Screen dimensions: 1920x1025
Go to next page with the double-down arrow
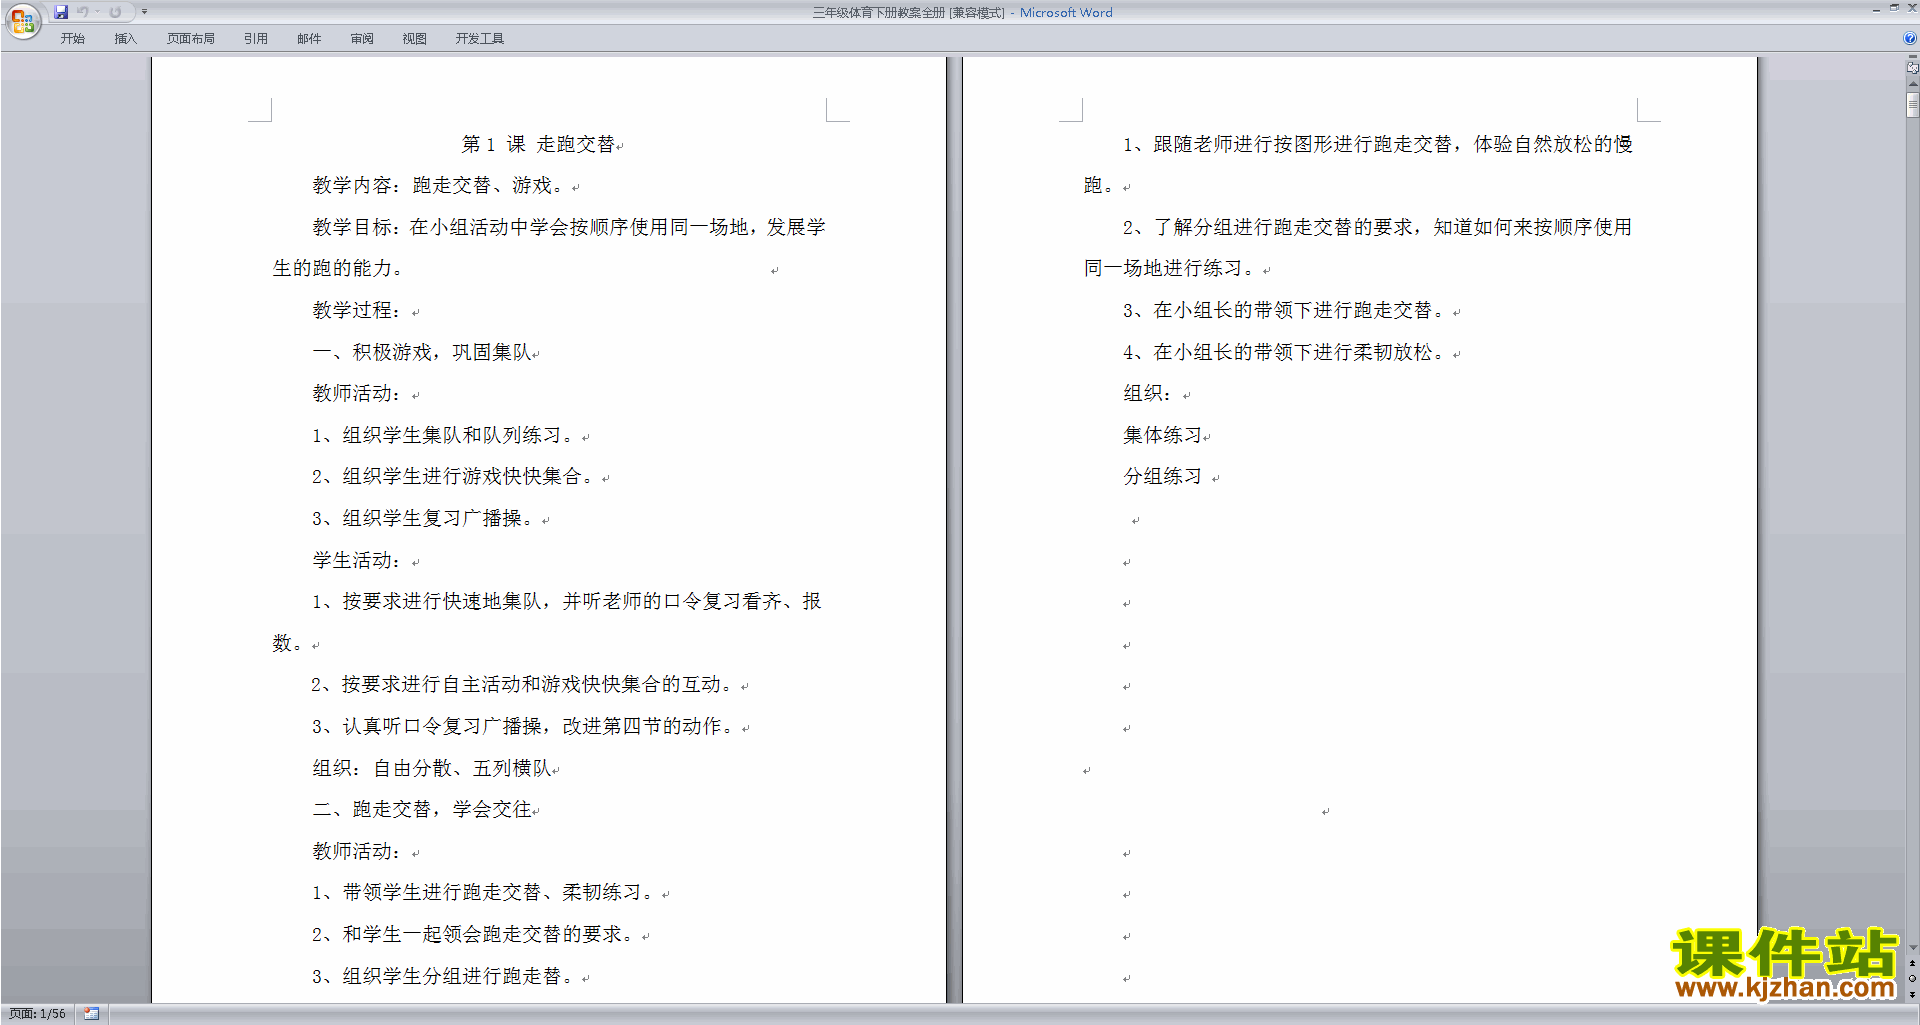[x=1912, y=994]
